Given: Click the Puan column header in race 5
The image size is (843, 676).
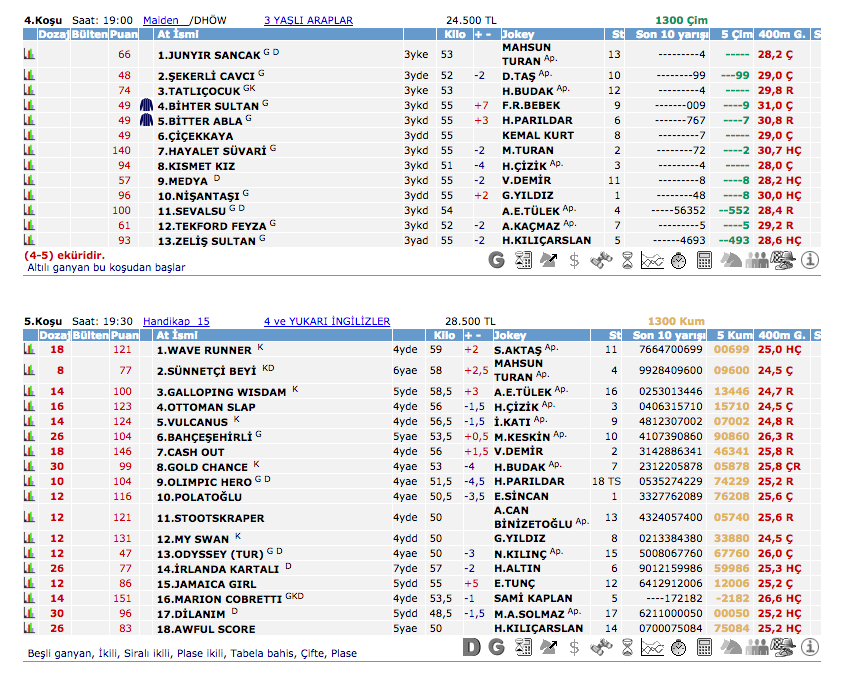Looking at the screenshot, I should click(124, 335).
